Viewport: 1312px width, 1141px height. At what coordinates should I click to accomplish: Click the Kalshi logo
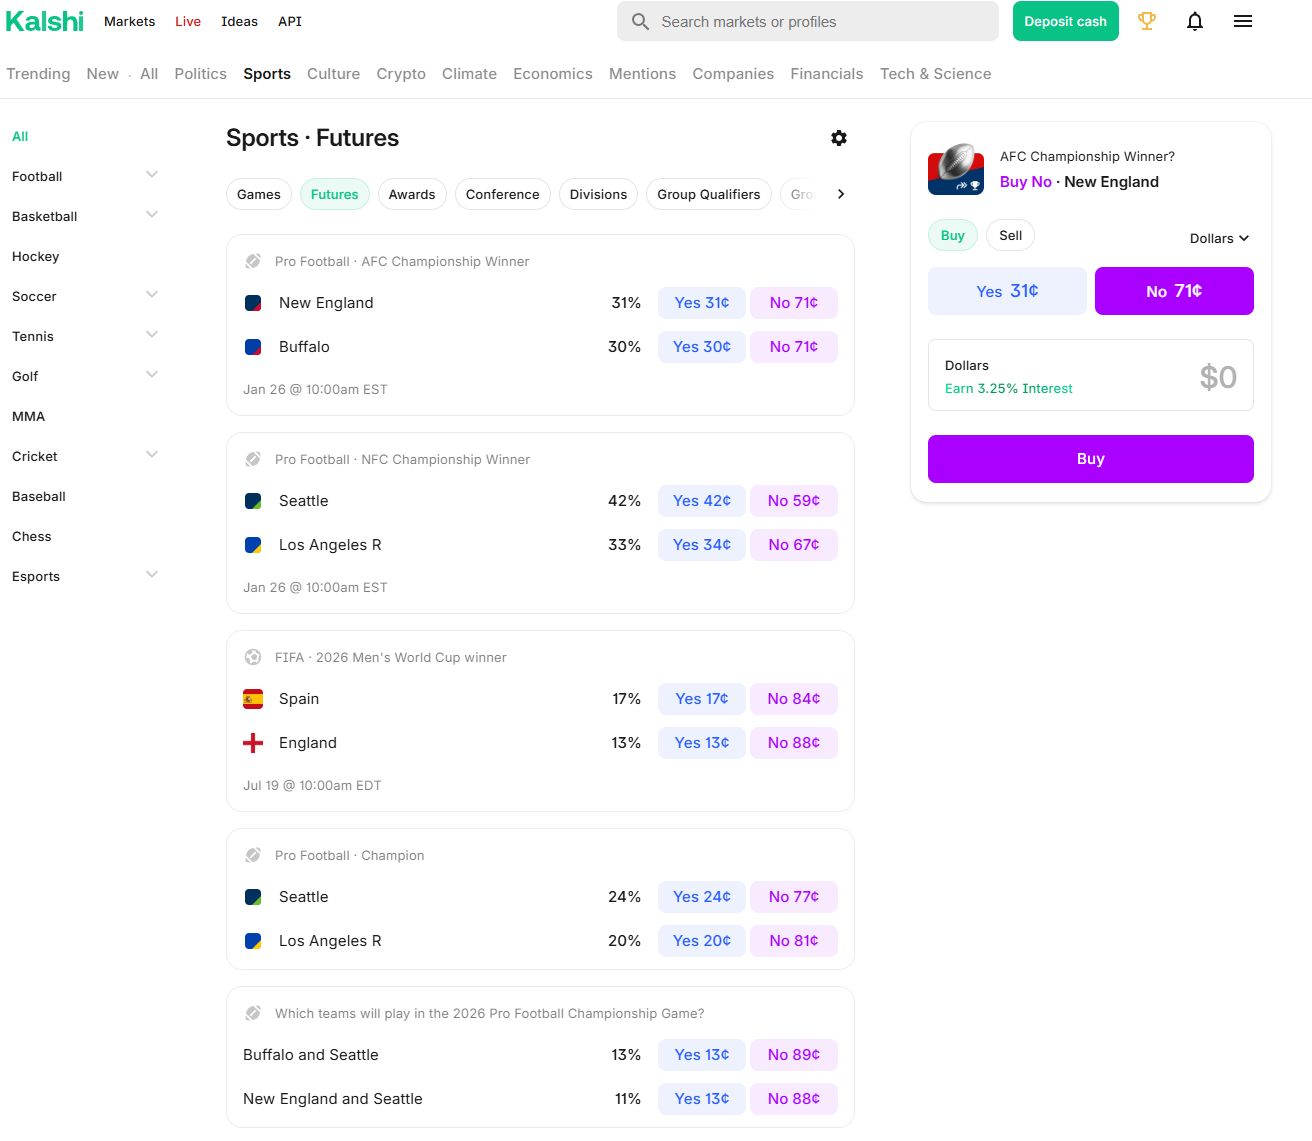[44, 21]
